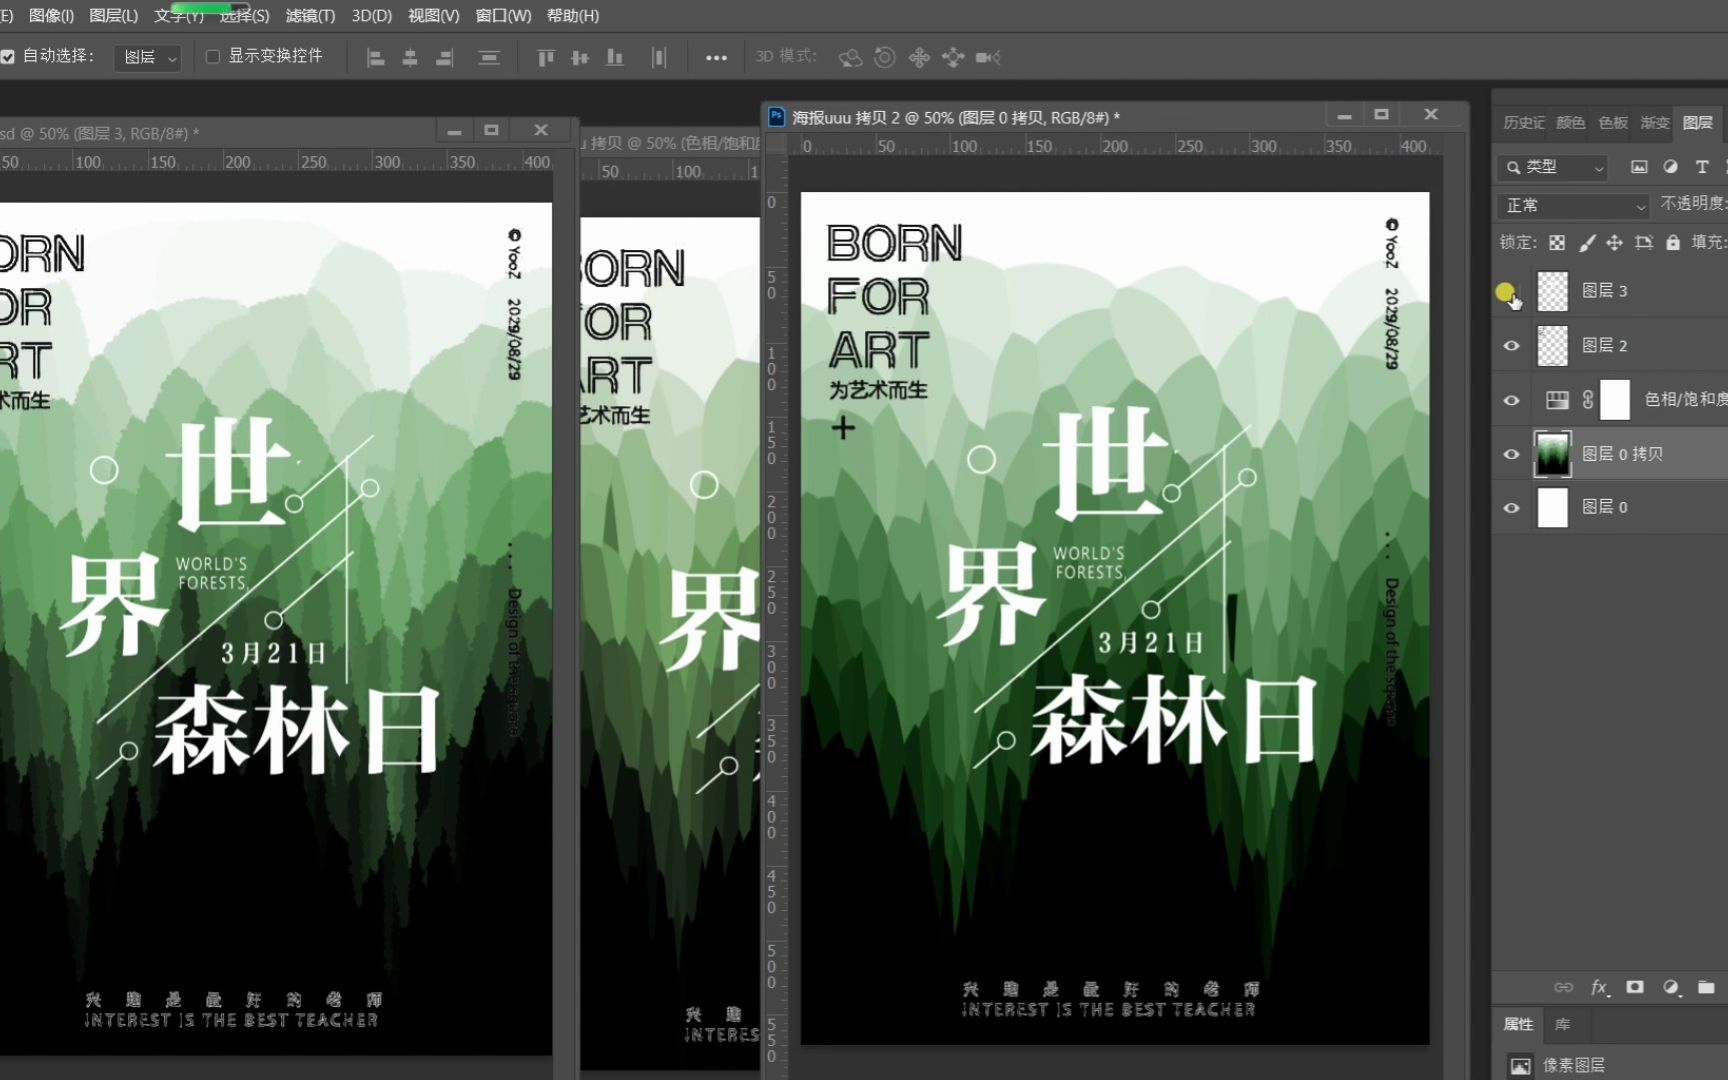Viewport: 1728px width, 1080px height.
Task: Minimize the 海报uuu 拷贝 2 document window
Action: [x=1344, y=116]
